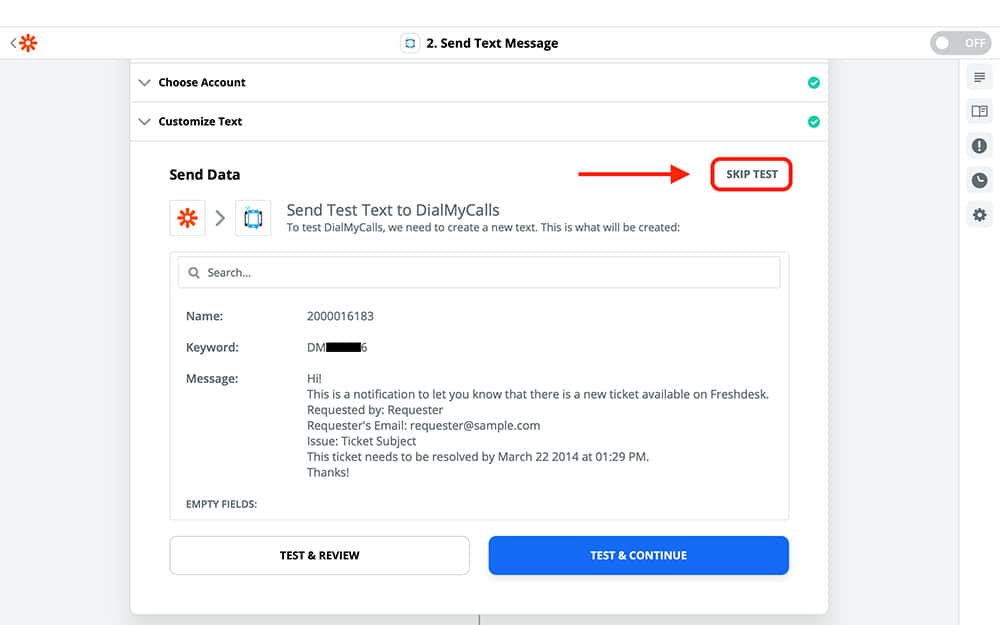The image size is (1000, 625).
Task: Collapse the Customize Text section
Action: (200, 122)
